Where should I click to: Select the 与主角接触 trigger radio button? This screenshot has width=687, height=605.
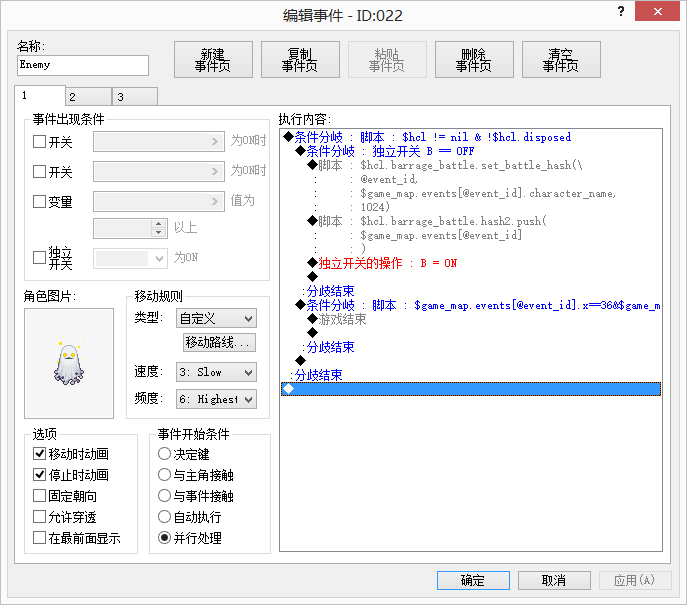click(x=164, y=474)
